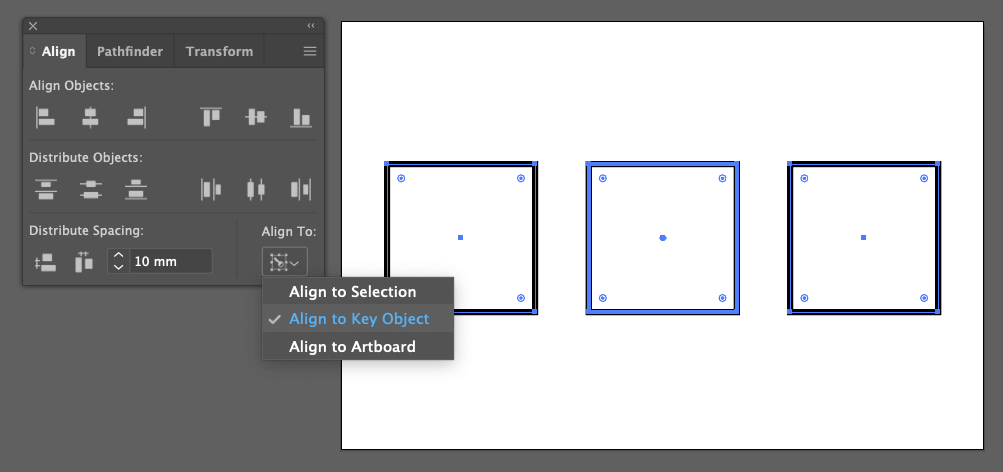The width and height of the screenshot is (1003, 472).
Task: Switch to the Transform tab
Action: click(x=219, y=52)
